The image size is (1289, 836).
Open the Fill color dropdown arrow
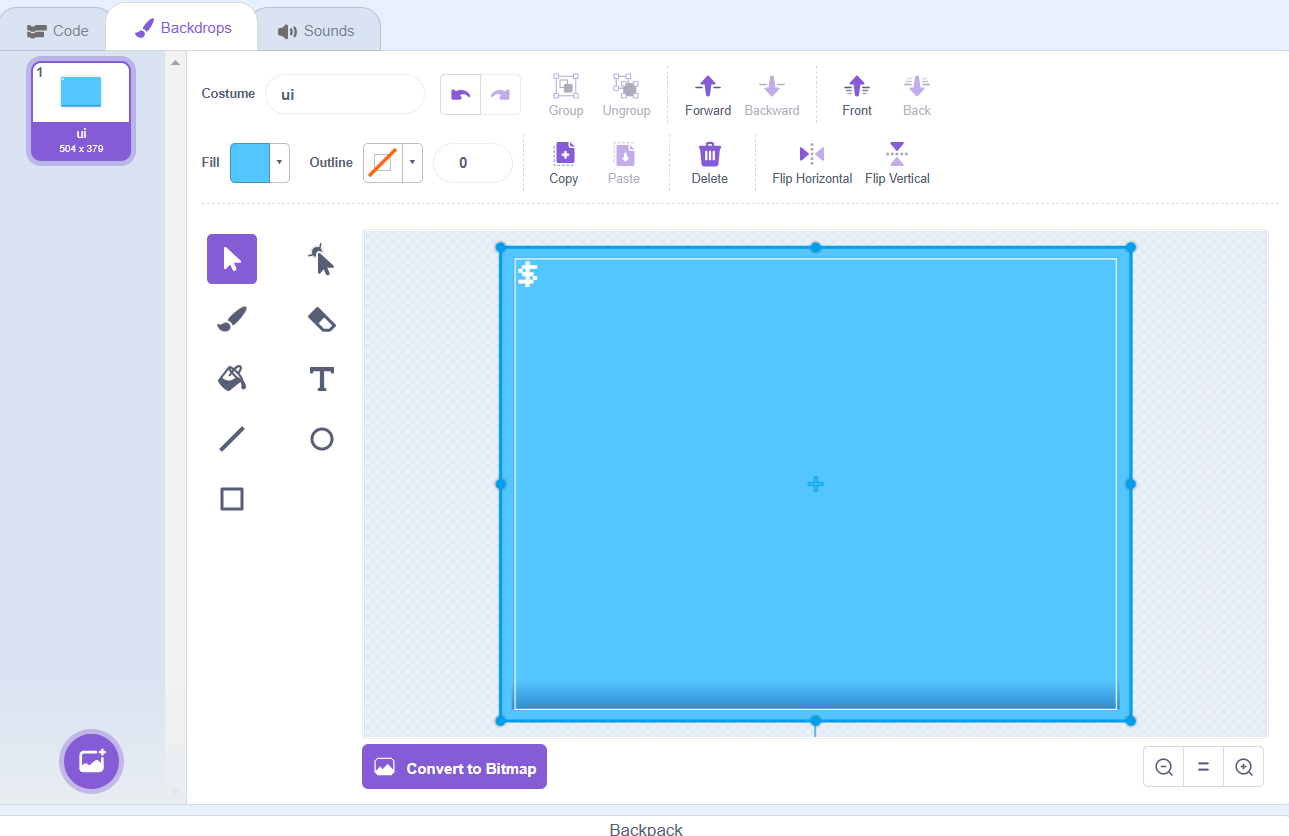coord(280,162)
